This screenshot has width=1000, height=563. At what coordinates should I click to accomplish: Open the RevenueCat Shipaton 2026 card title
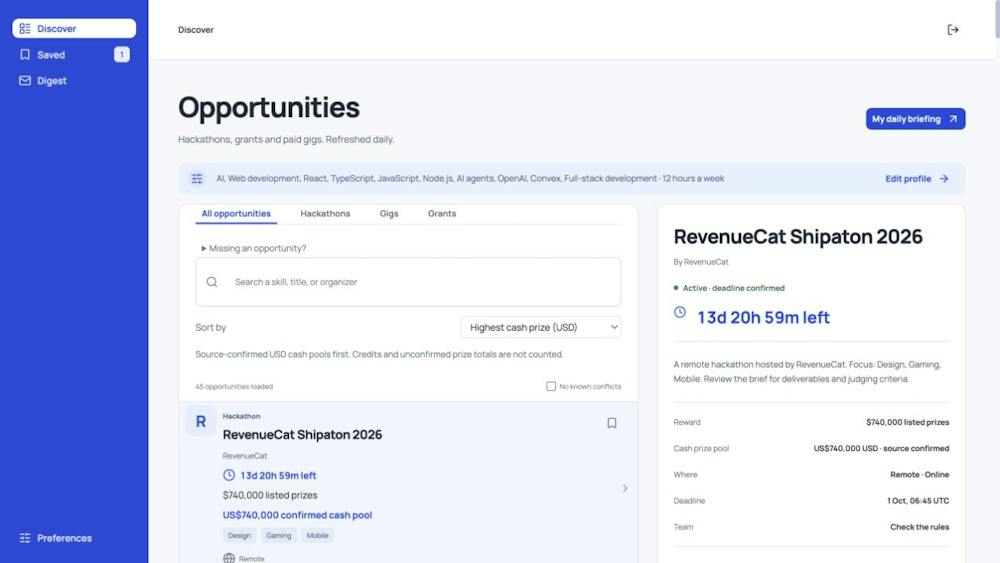(302, 434)
